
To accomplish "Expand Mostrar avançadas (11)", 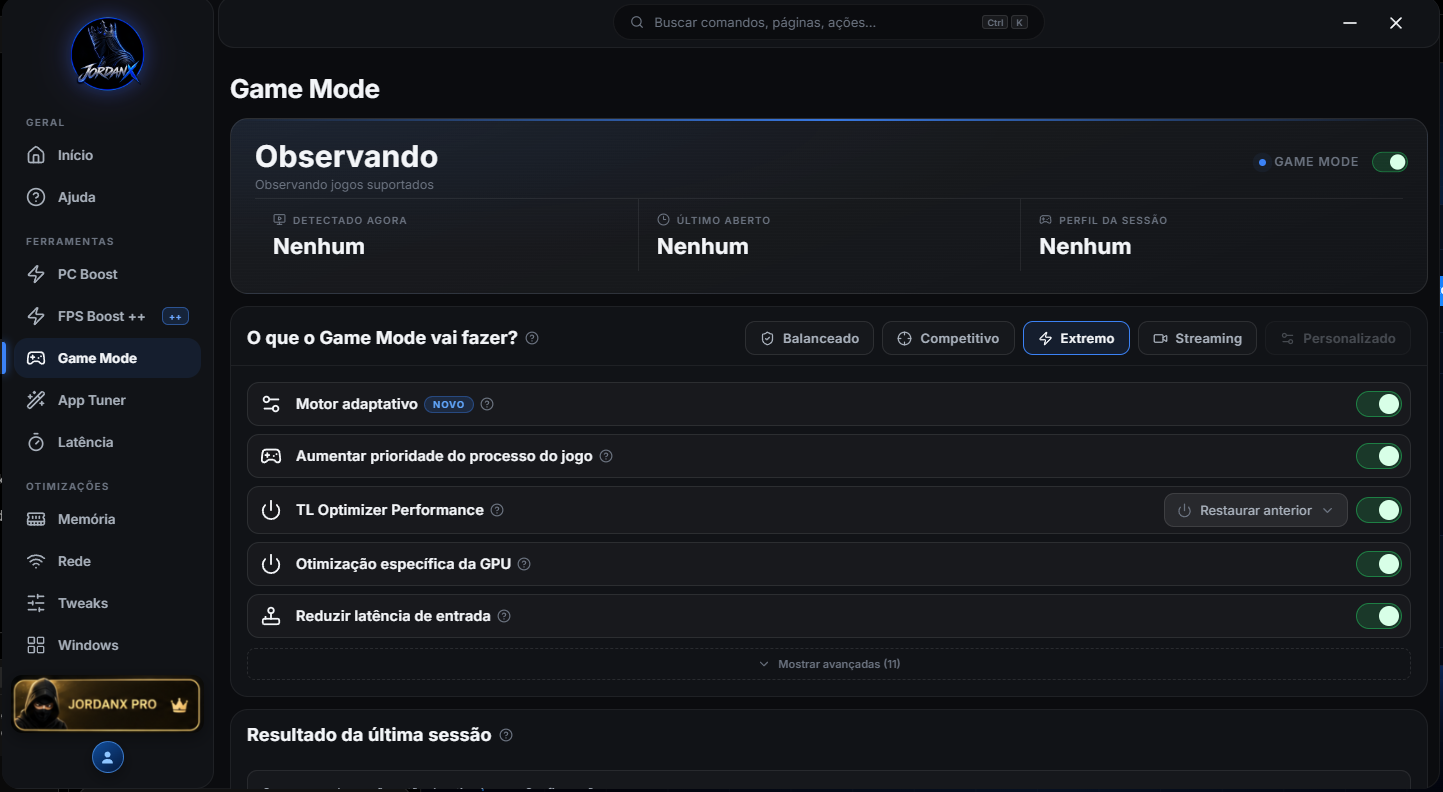I will tap(829, 664).
